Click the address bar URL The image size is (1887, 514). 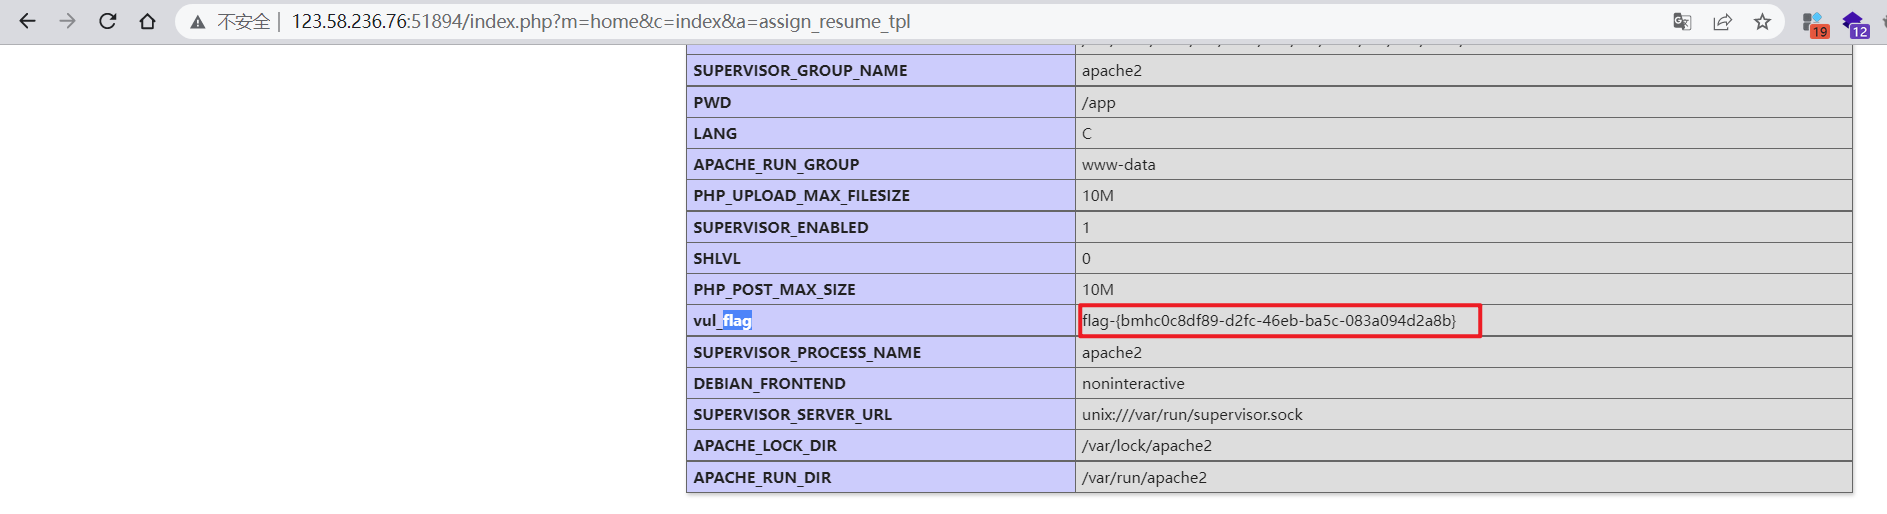600,21
